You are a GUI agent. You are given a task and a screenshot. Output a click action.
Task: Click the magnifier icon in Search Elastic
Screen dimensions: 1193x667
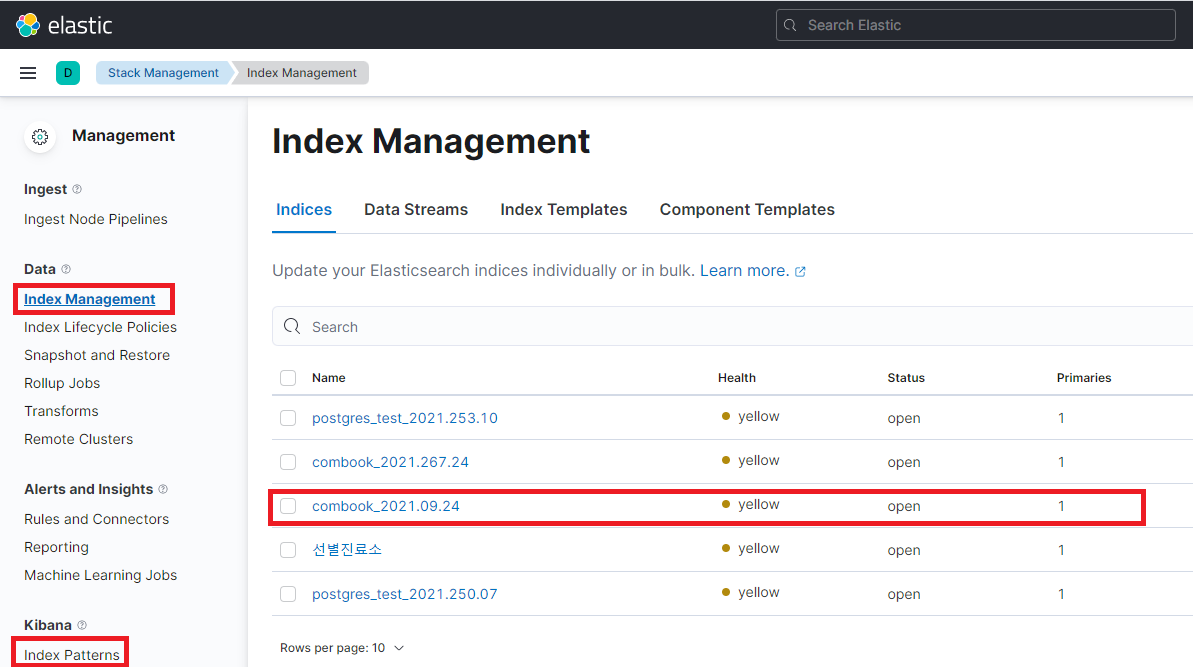[x=791, y=25]
